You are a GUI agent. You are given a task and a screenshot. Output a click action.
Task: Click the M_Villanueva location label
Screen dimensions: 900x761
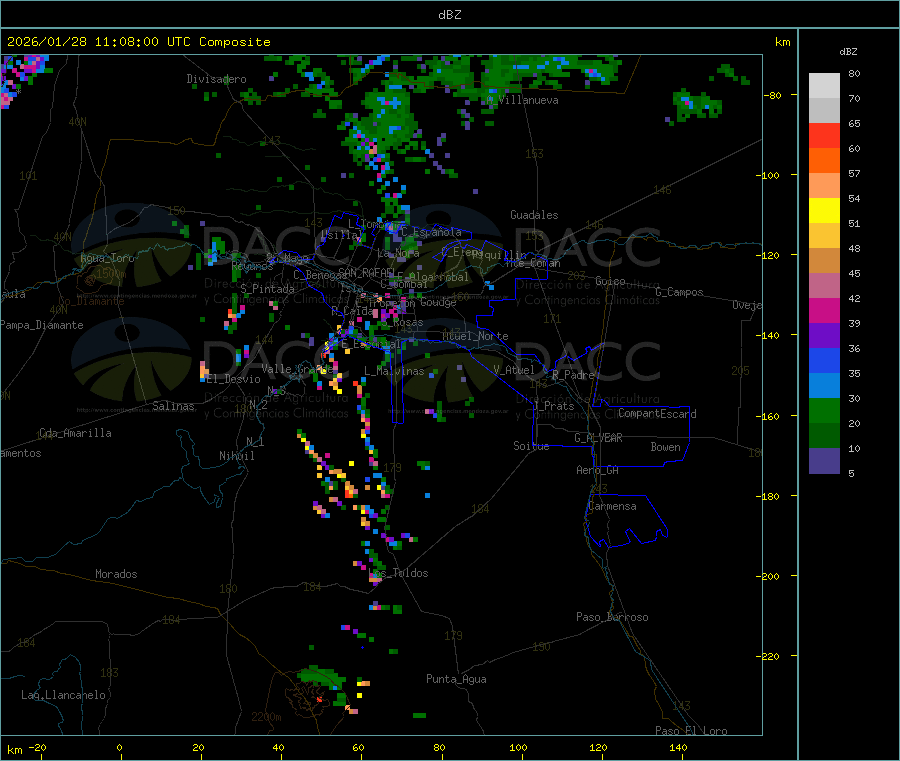[522, 100]
